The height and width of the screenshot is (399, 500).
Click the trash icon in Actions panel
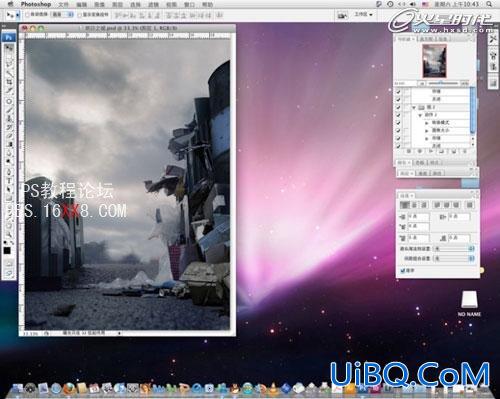tap(465, 152)
